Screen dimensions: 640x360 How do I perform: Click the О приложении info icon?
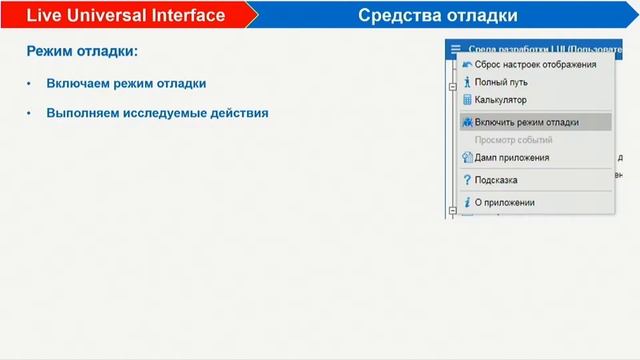click(x=467, y=202)
